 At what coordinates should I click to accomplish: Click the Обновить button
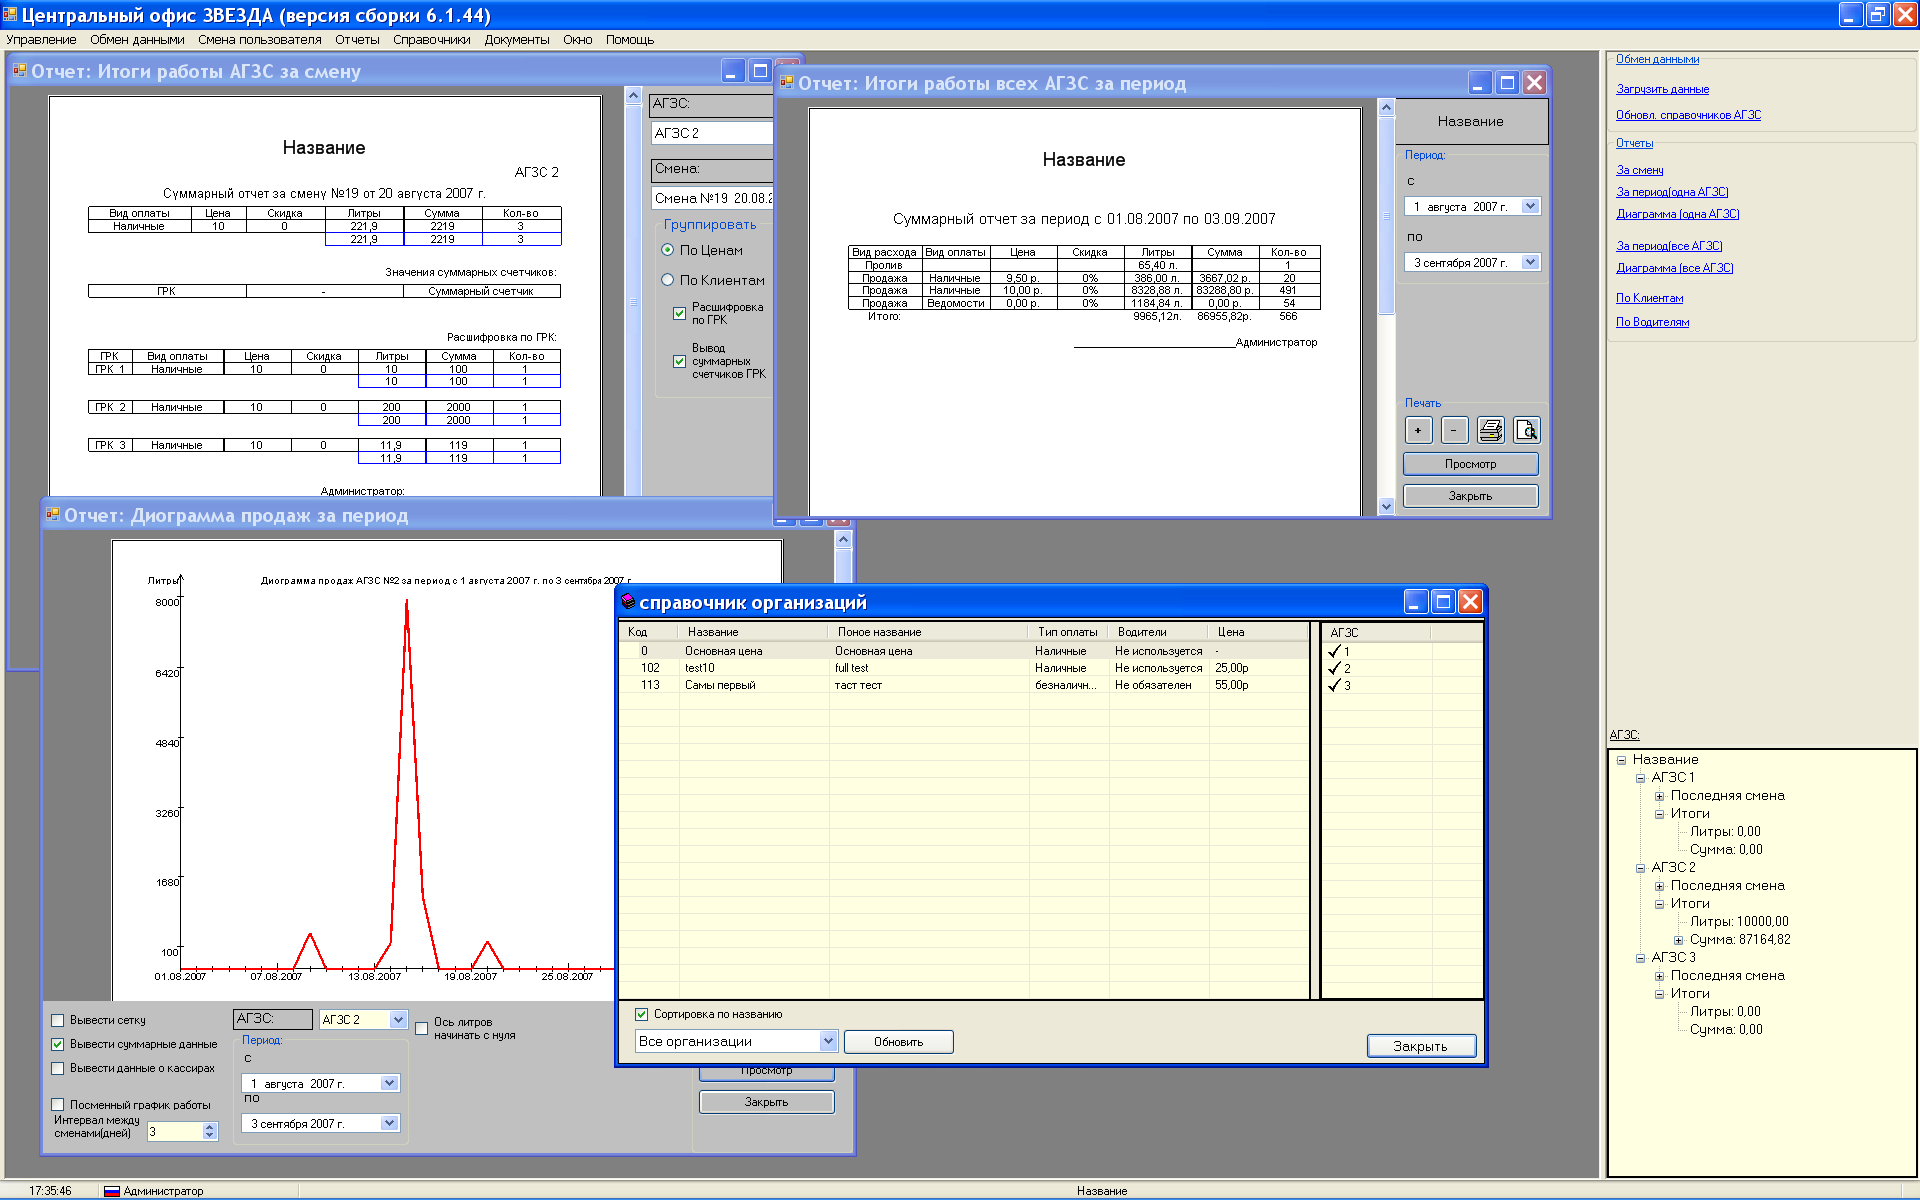(x=898, y=1042)
